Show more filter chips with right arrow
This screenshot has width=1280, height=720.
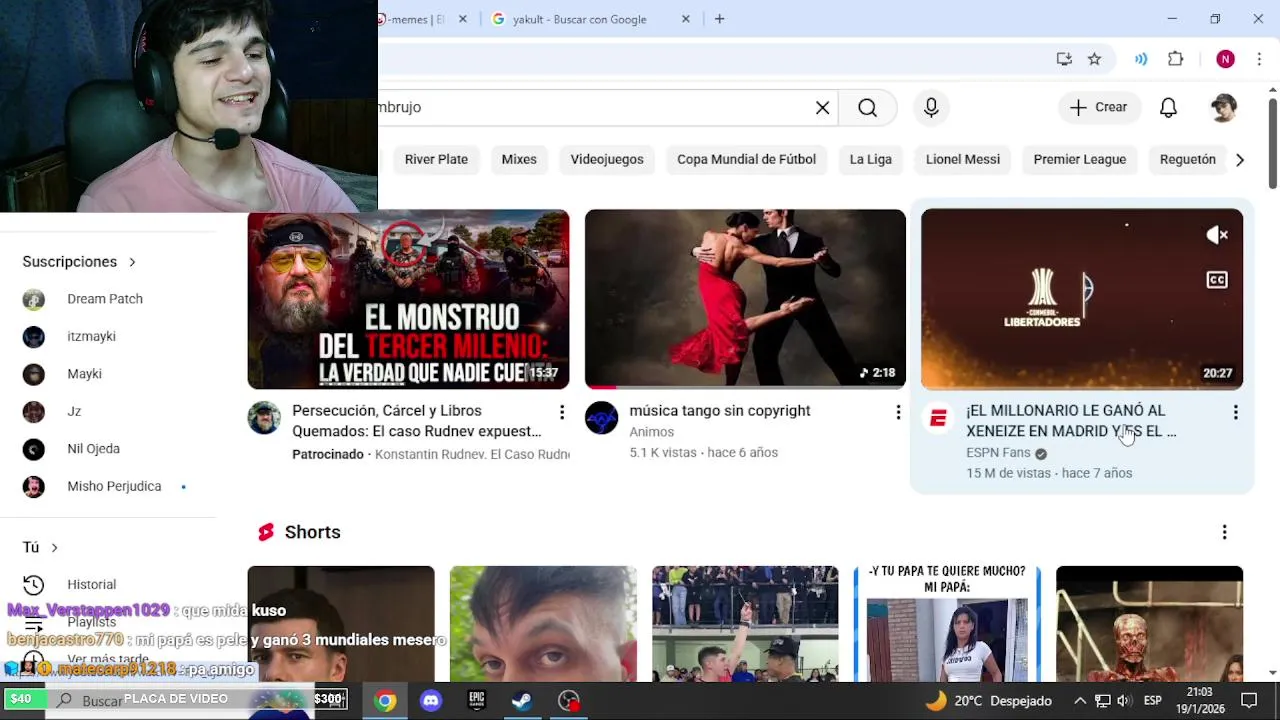1240,159
